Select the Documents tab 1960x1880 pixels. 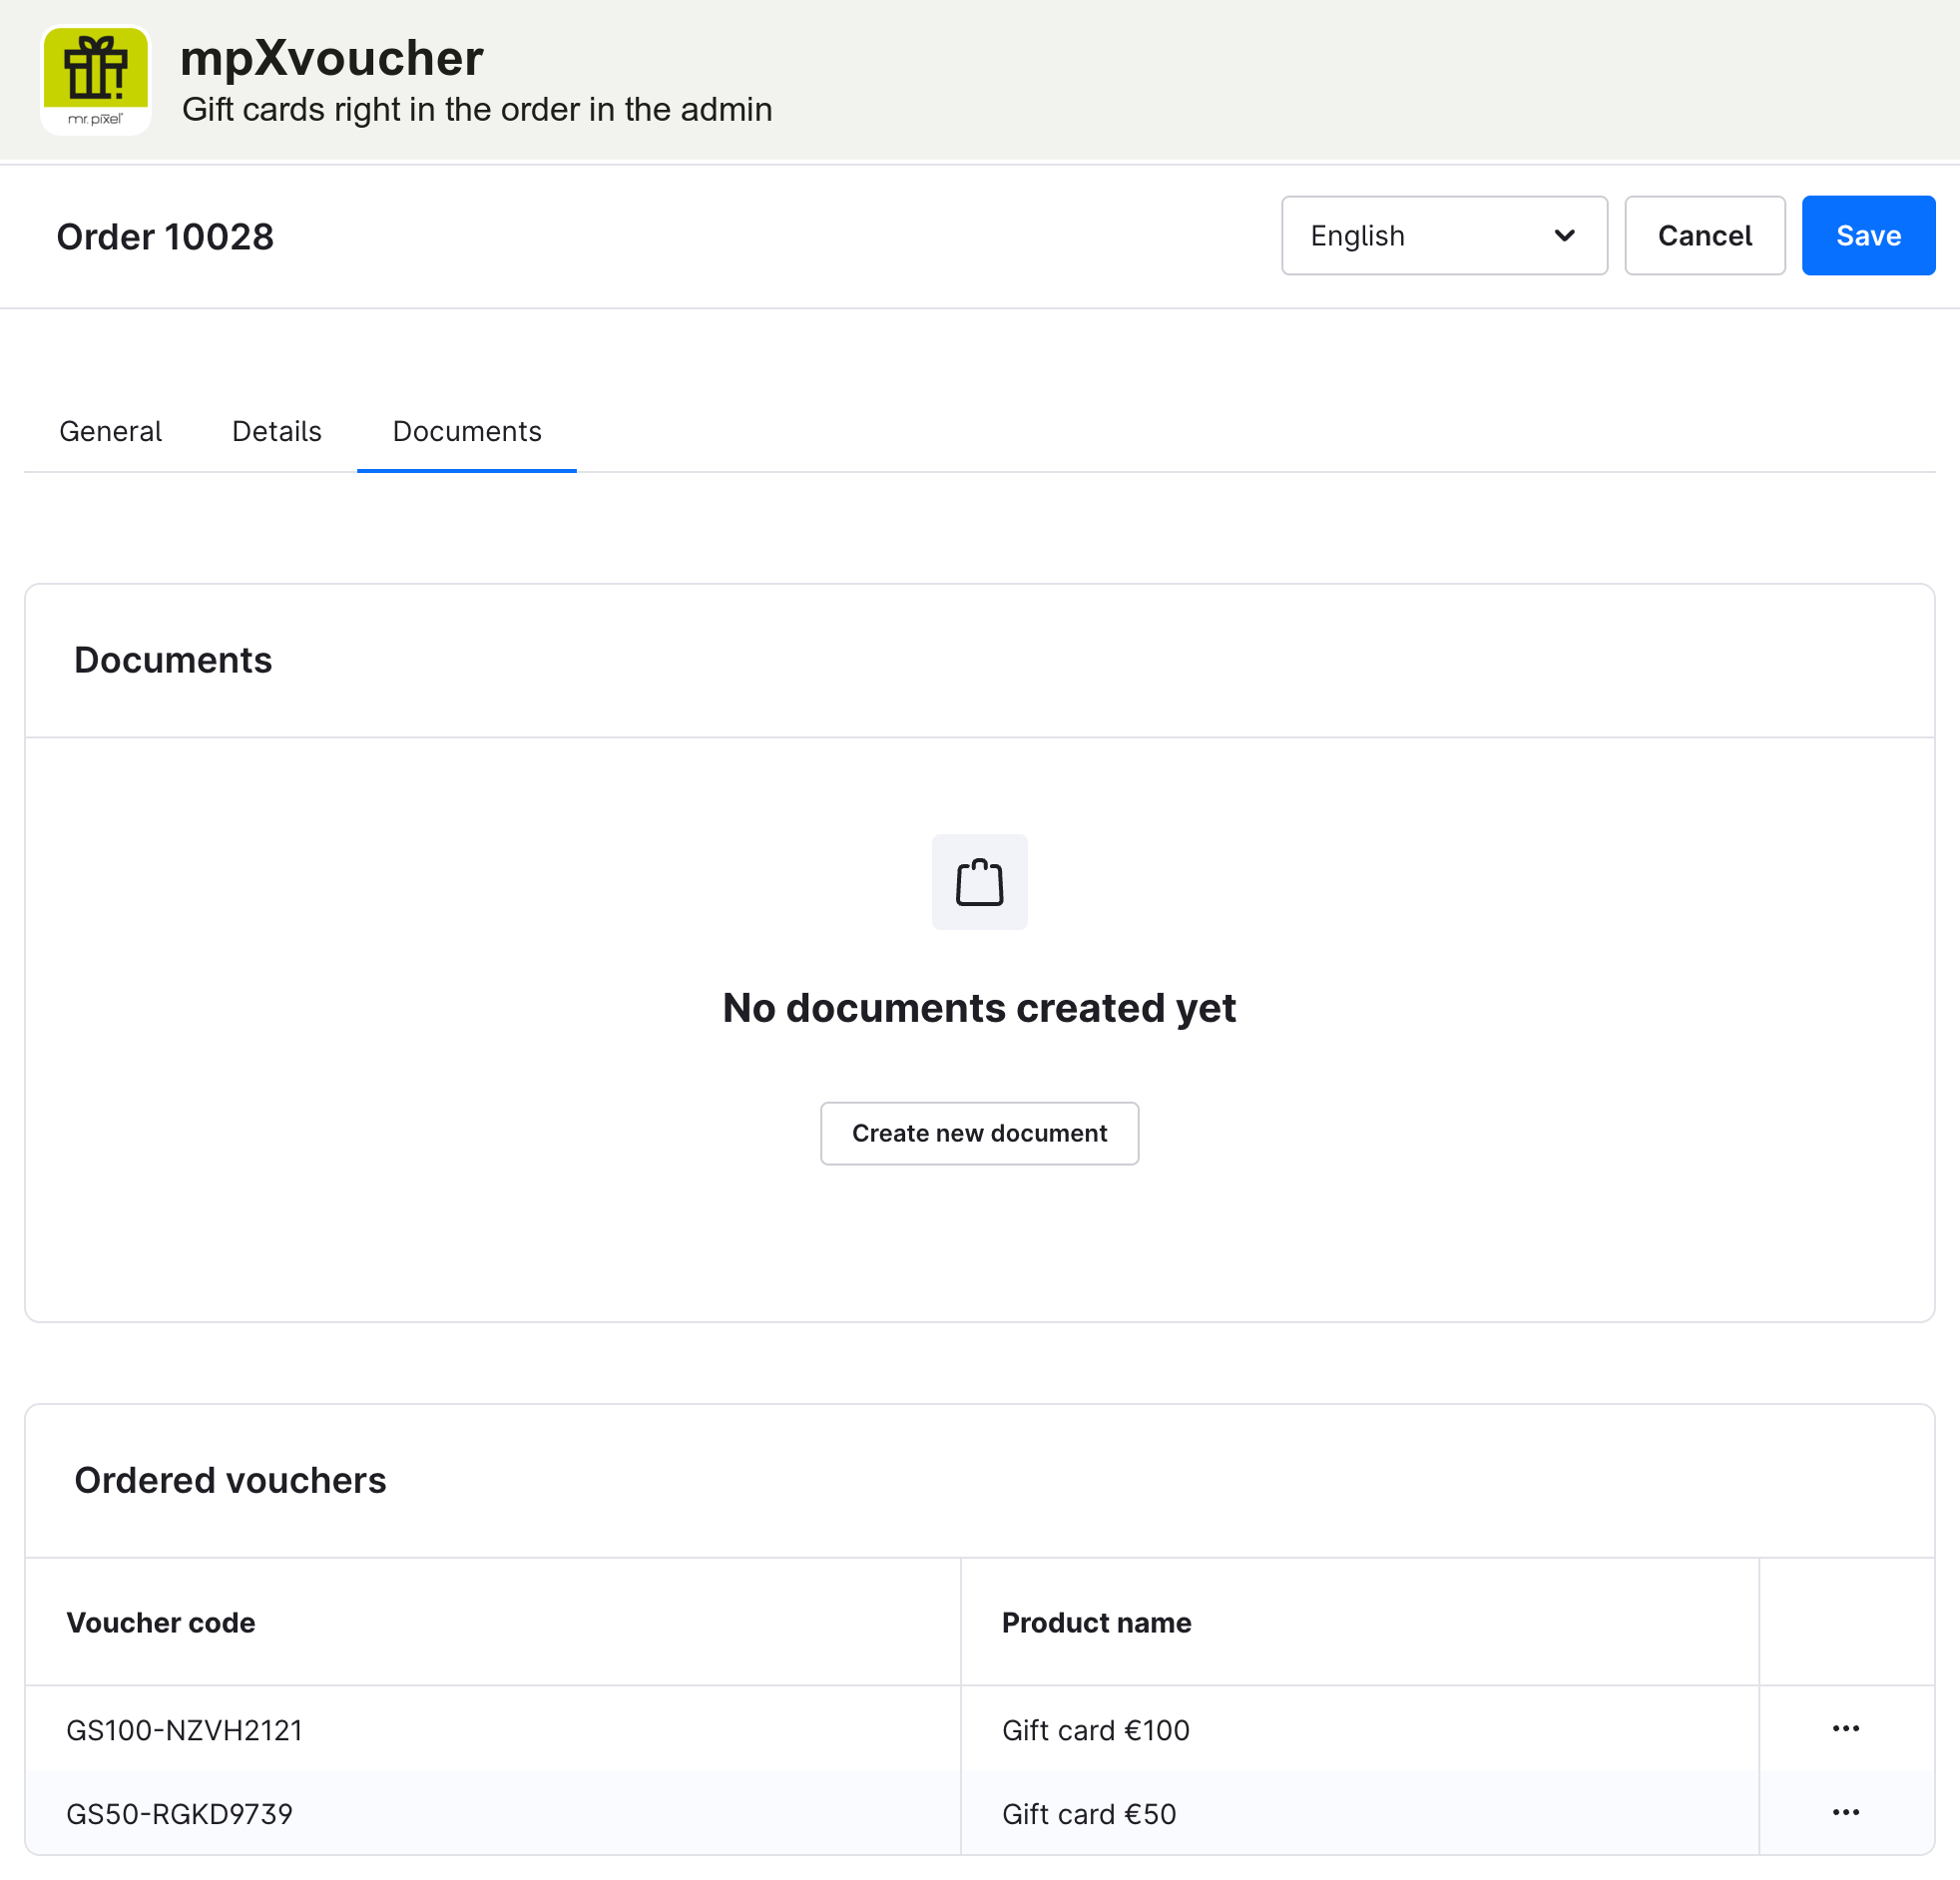(467, 431)
